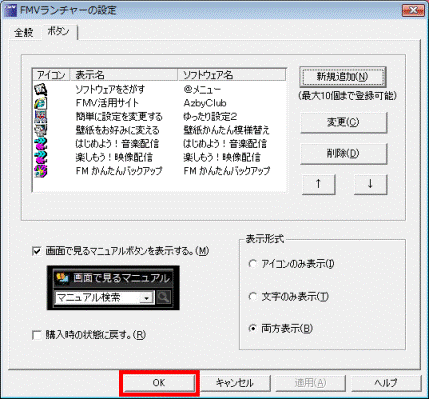Select FM かんたんバックアップ display name
The height and width of the screenshot is (399, 429).
click(x=119, y=171)
